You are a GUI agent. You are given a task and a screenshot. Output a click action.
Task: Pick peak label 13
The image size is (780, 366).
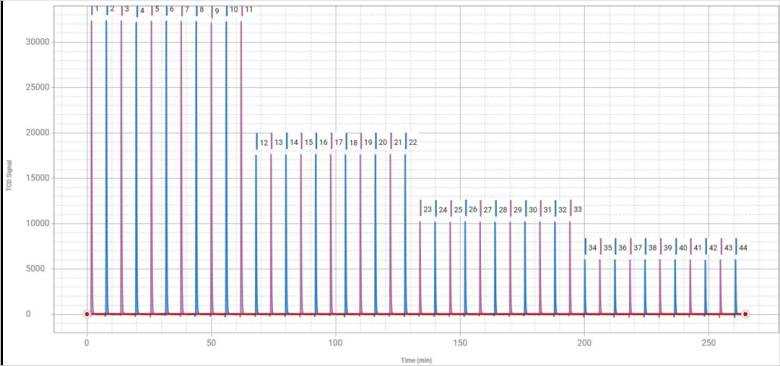279,143
